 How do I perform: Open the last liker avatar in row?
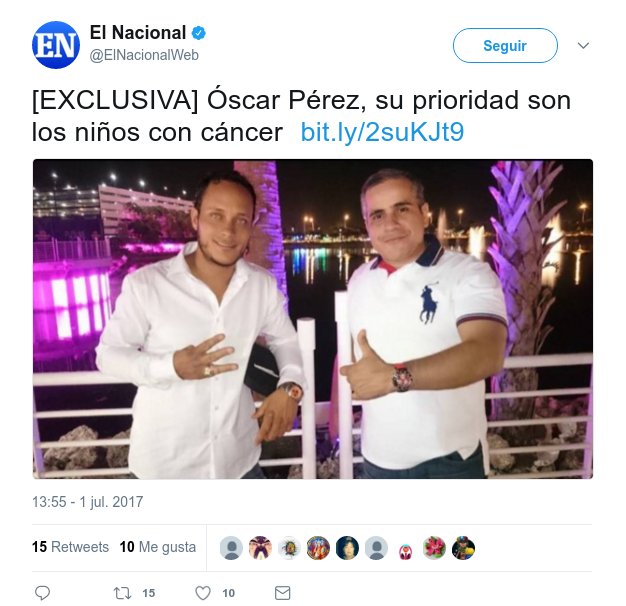[464, 548]
